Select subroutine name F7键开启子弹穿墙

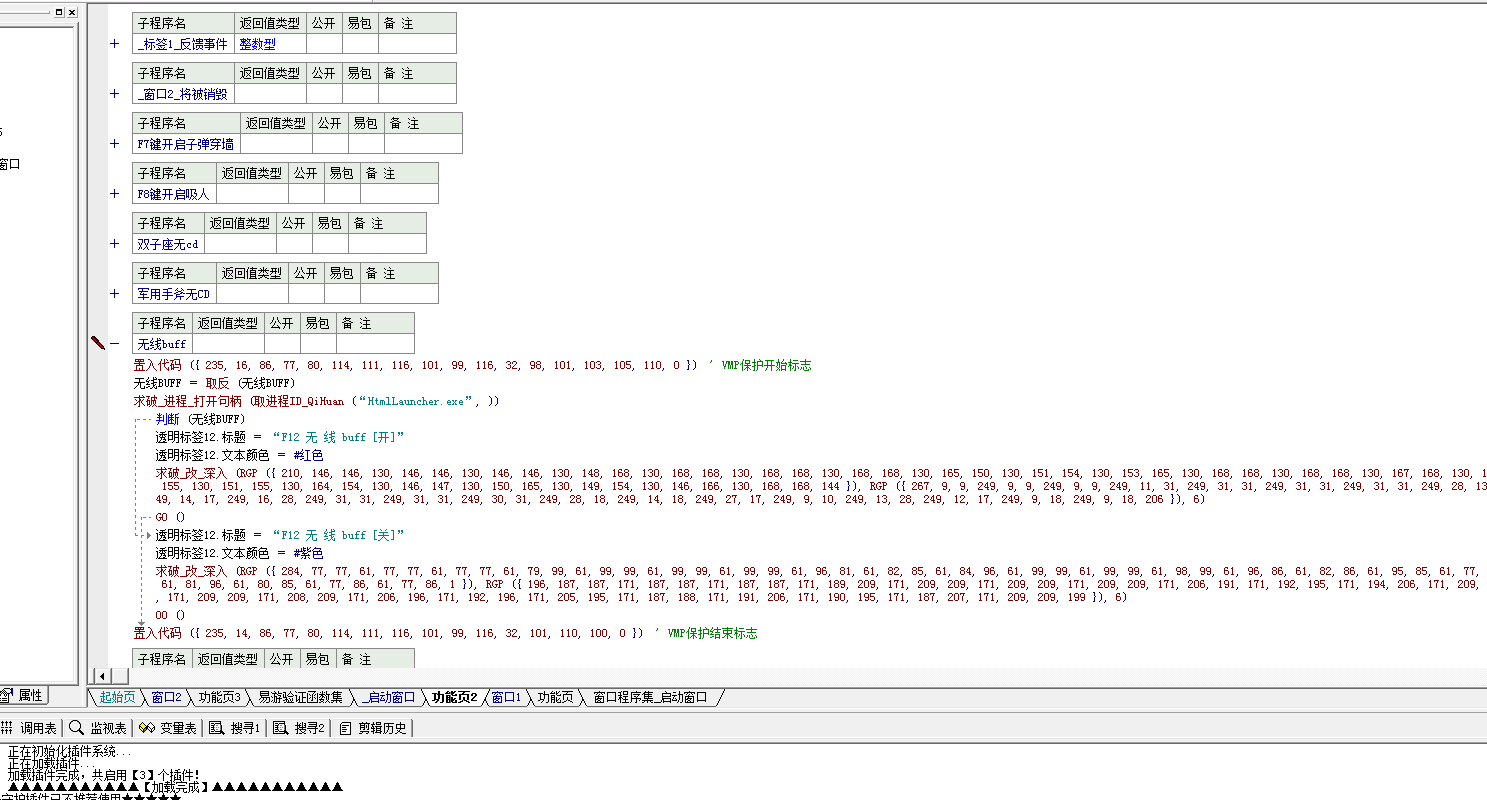pos(186,144)
